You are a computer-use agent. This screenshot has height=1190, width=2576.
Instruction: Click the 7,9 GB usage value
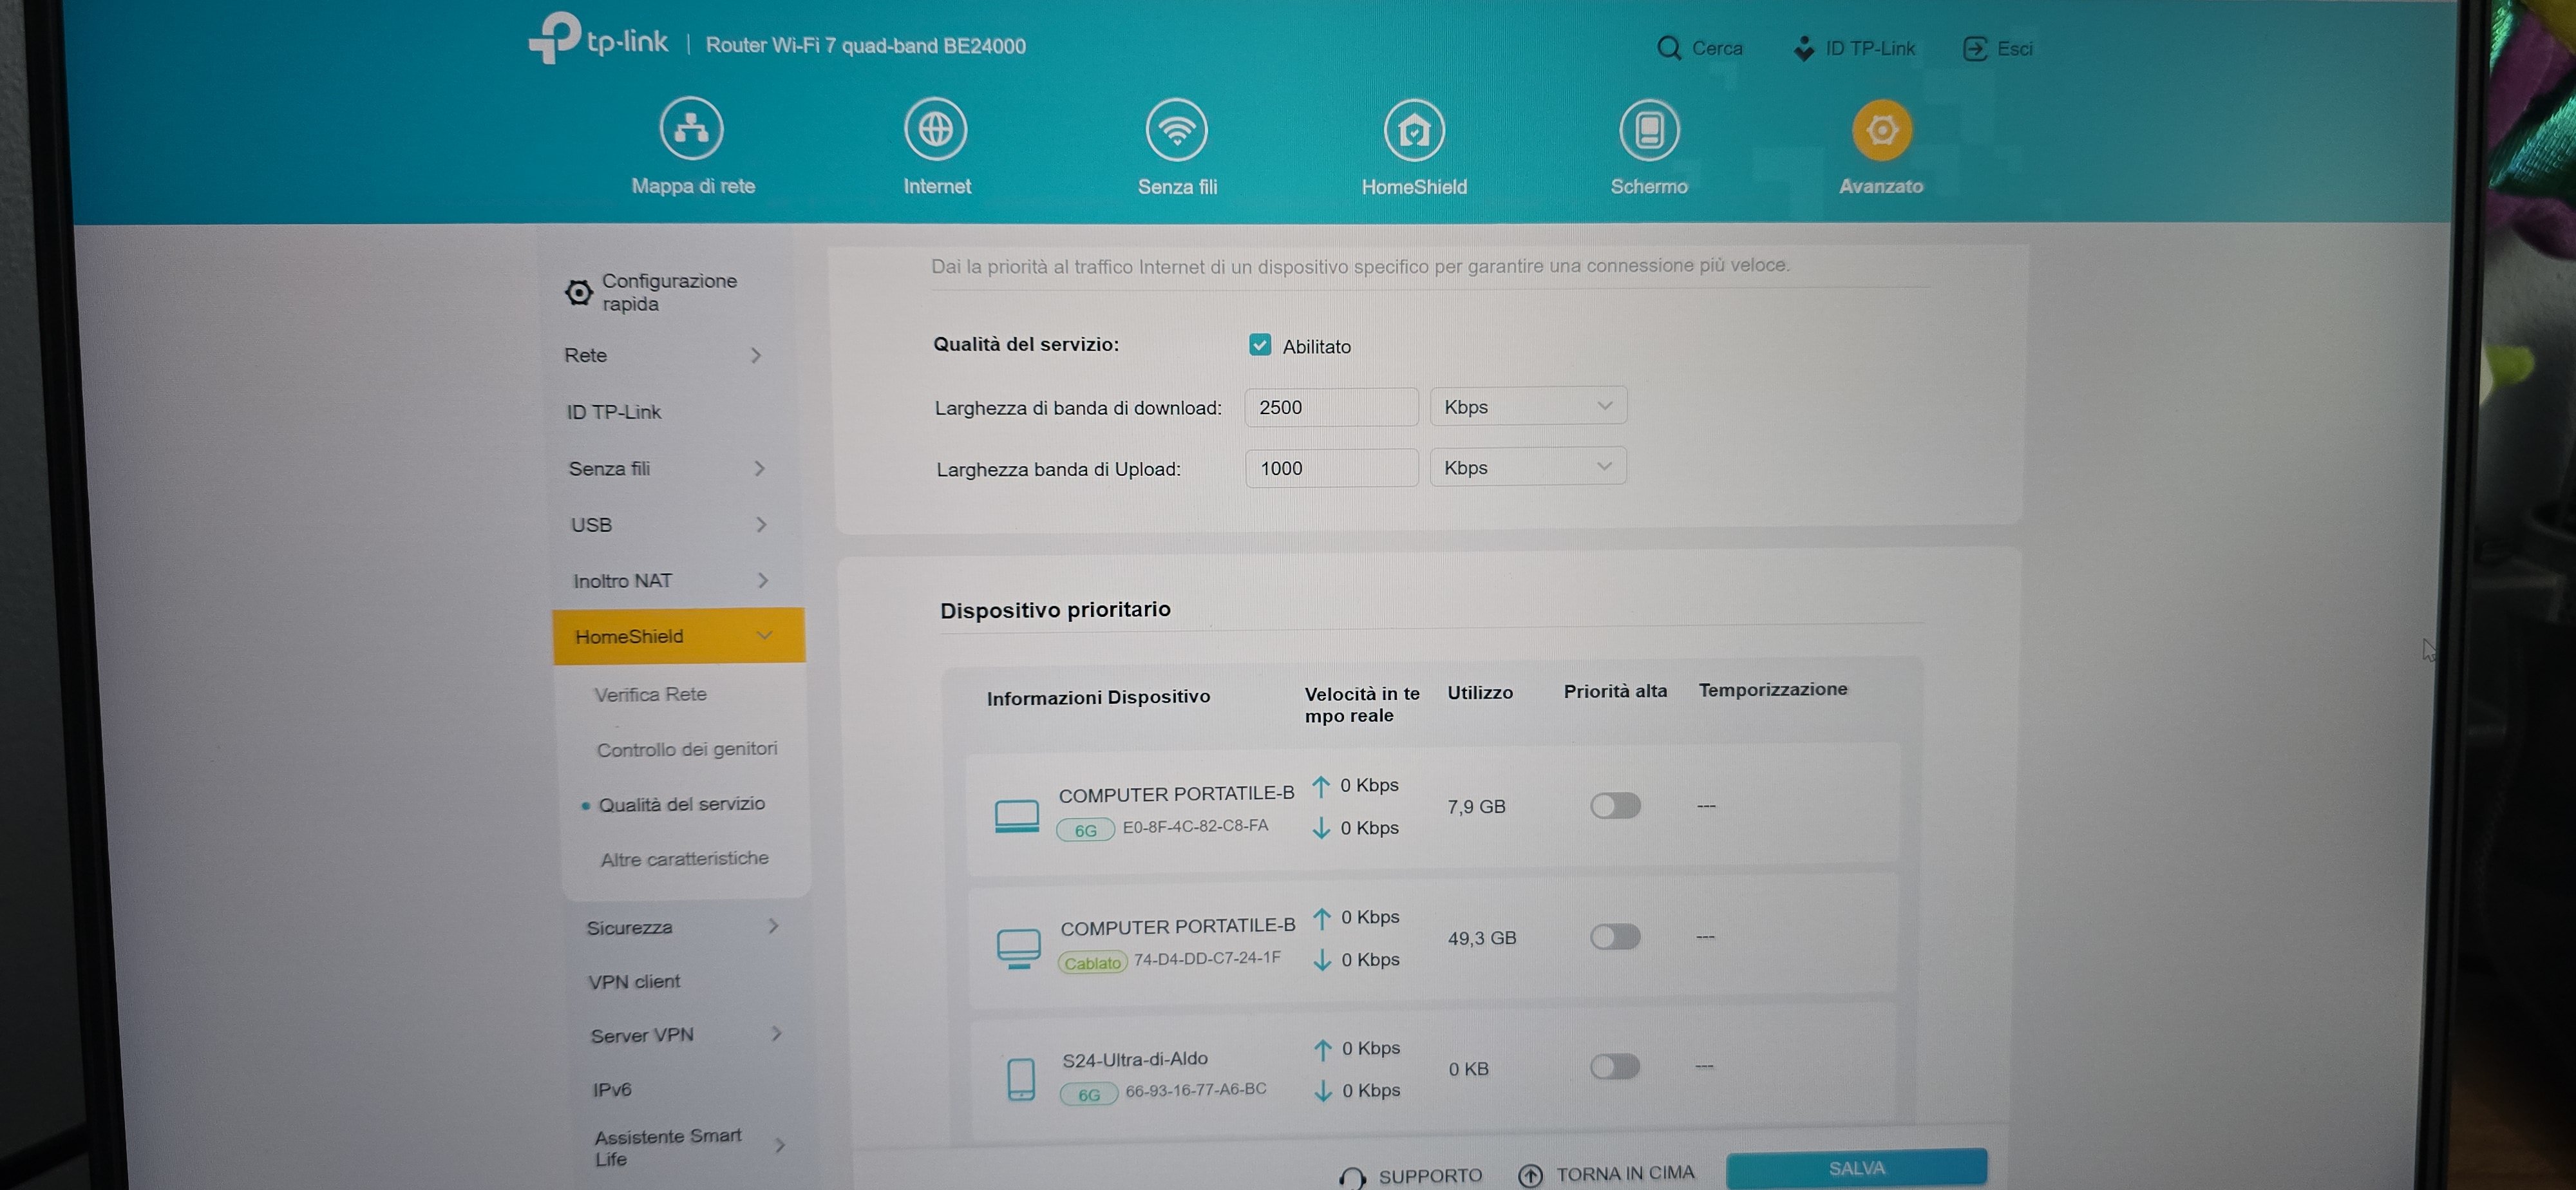coord(1476,806)
